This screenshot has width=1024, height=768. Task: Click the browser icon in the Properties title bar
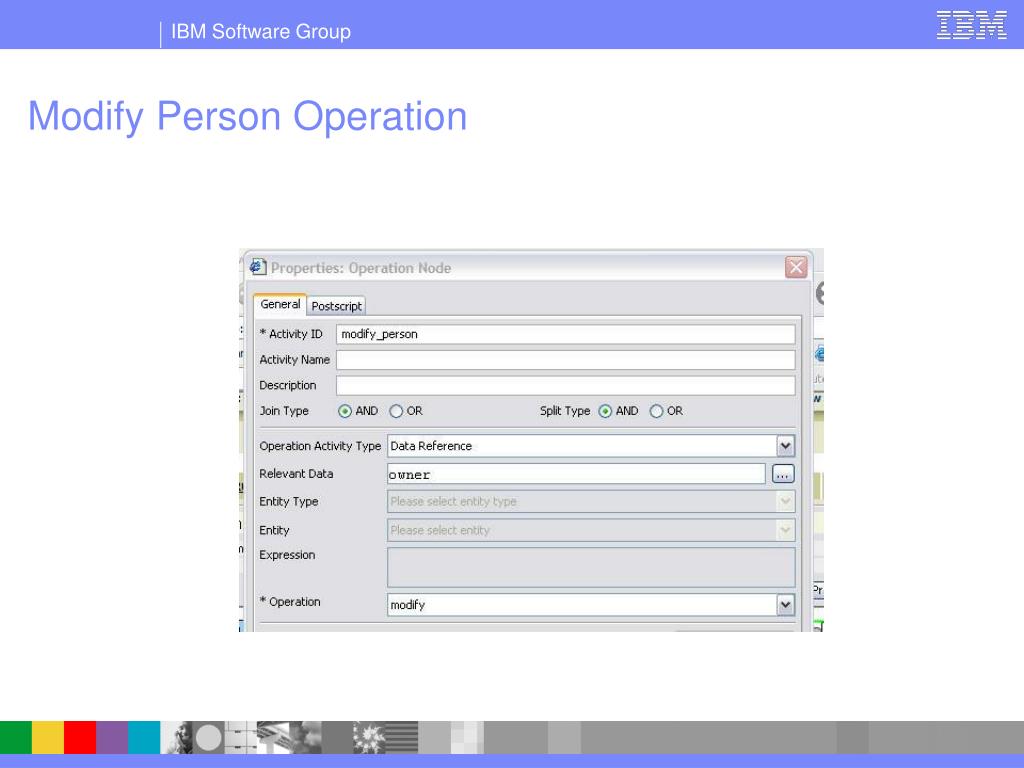[x=258, y=266]
